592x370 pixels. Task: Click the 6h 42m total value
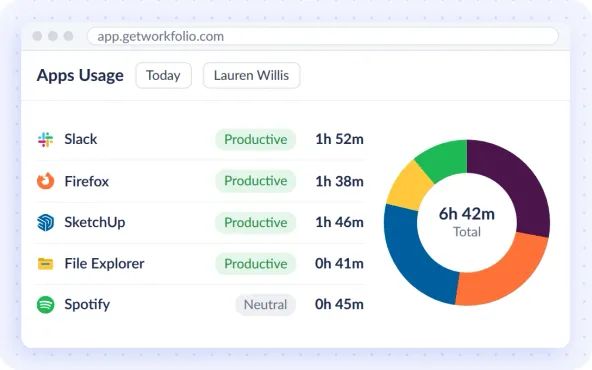click(467, 214)
